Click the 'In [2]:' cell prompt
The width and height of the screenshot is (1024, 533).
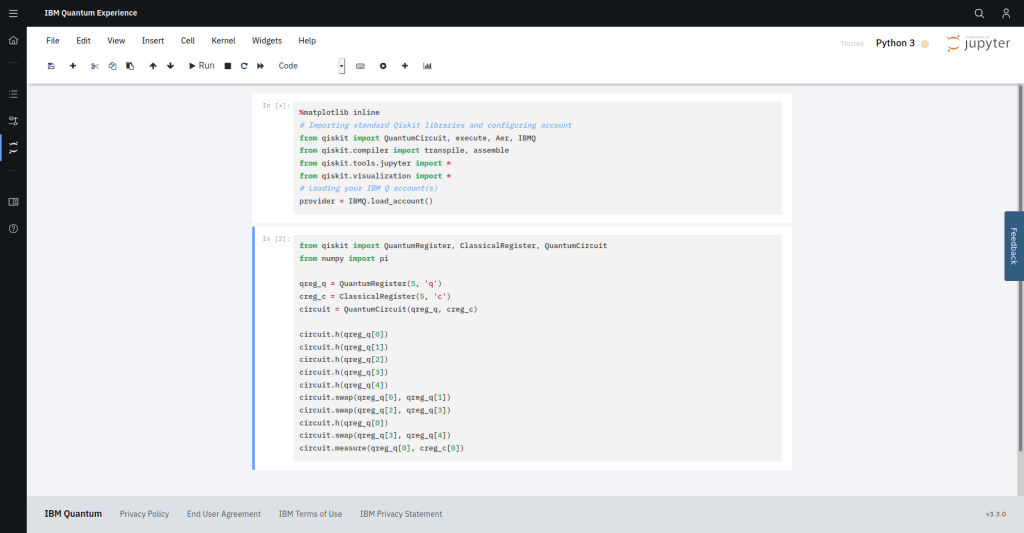coord(276,239)
